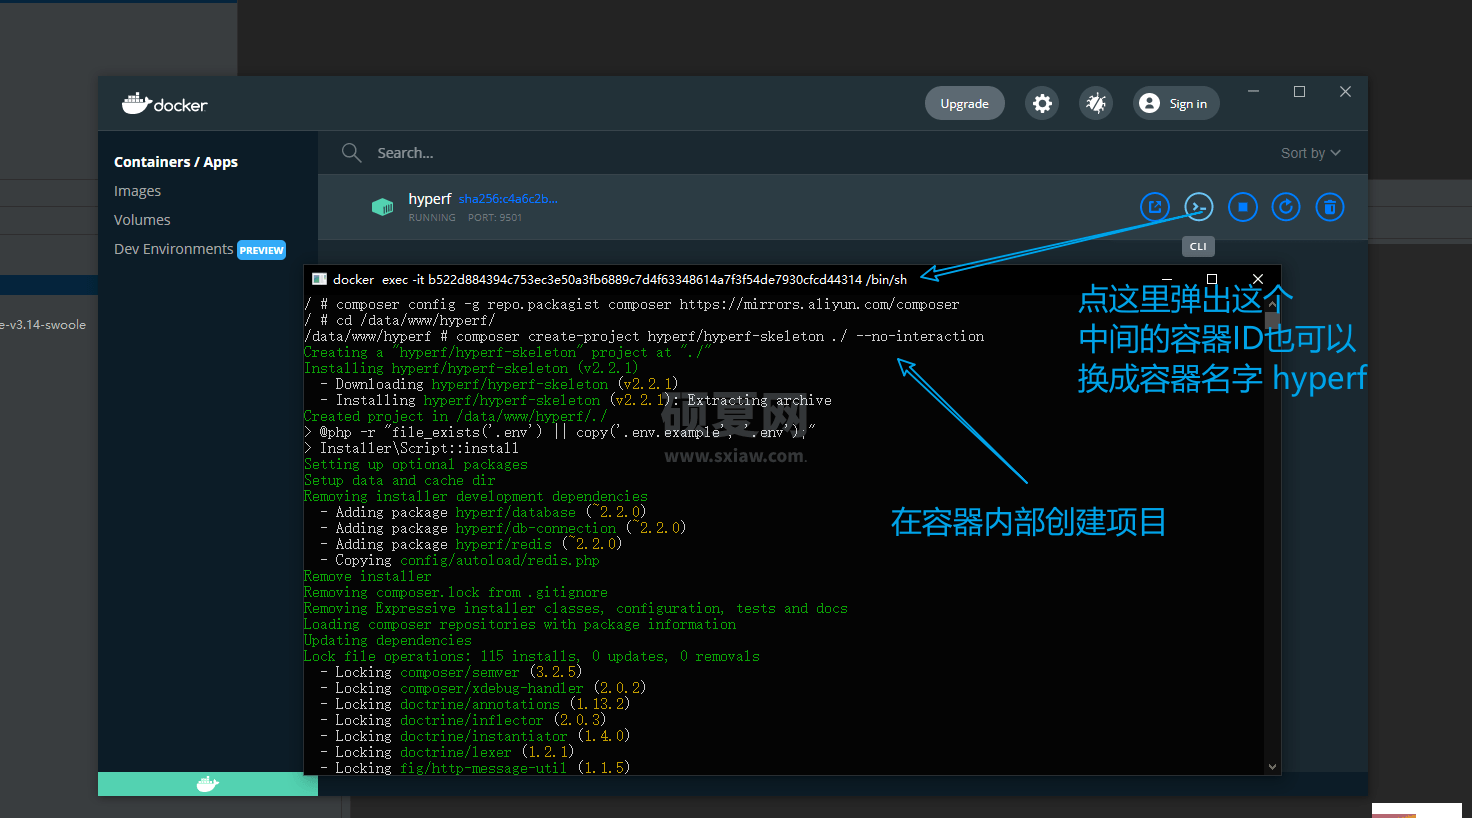Select Containers / Apps section

click(176, 162)
